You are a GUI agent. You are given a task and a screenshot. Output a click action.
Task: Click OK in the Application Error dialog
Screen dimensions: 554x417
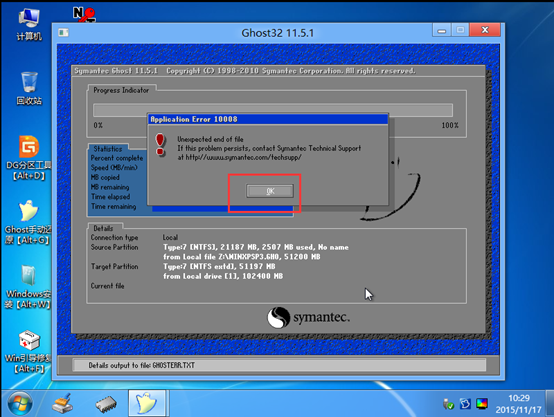(x=270, y=191)
